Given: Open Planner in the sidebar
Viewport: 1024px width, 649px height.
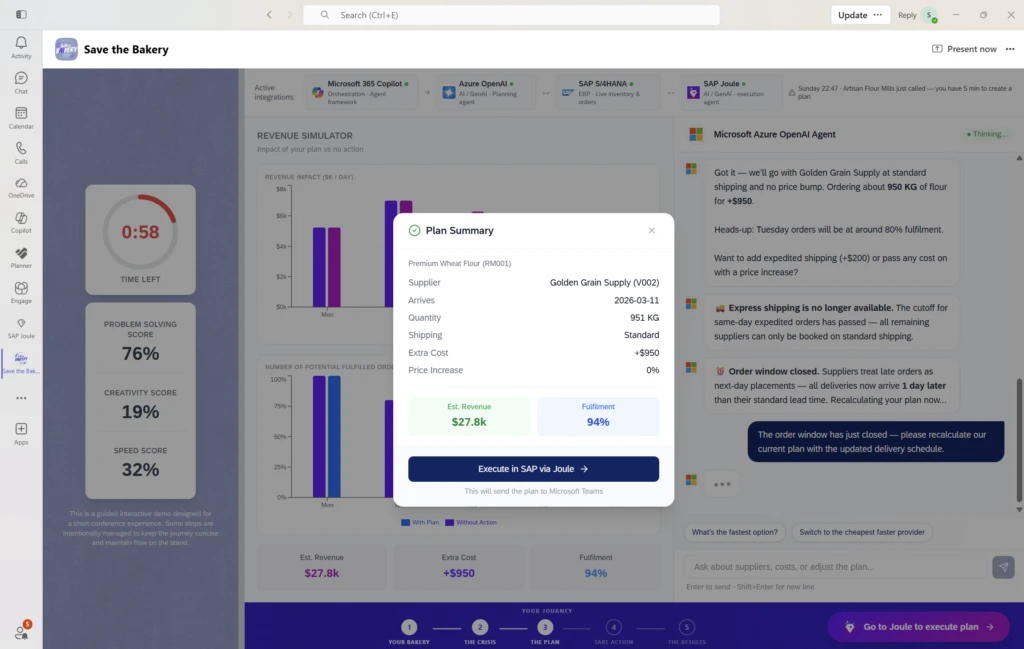Looking at the screenshot, I should click(x=21, y=257).
